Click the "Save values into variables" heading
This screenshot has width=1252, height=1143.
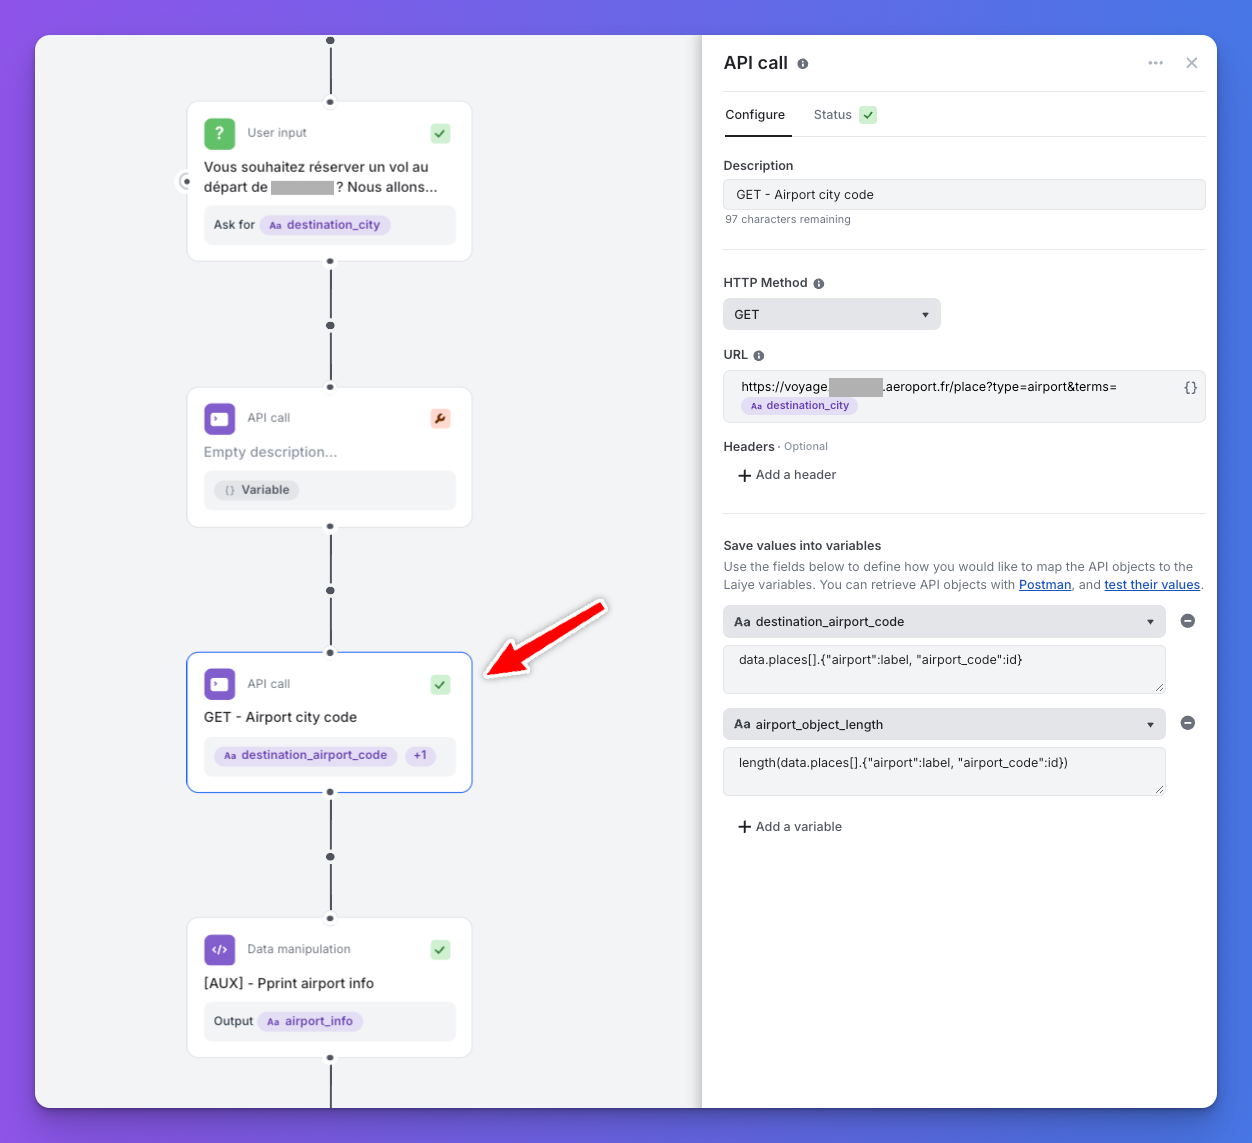tap(802, 546)
